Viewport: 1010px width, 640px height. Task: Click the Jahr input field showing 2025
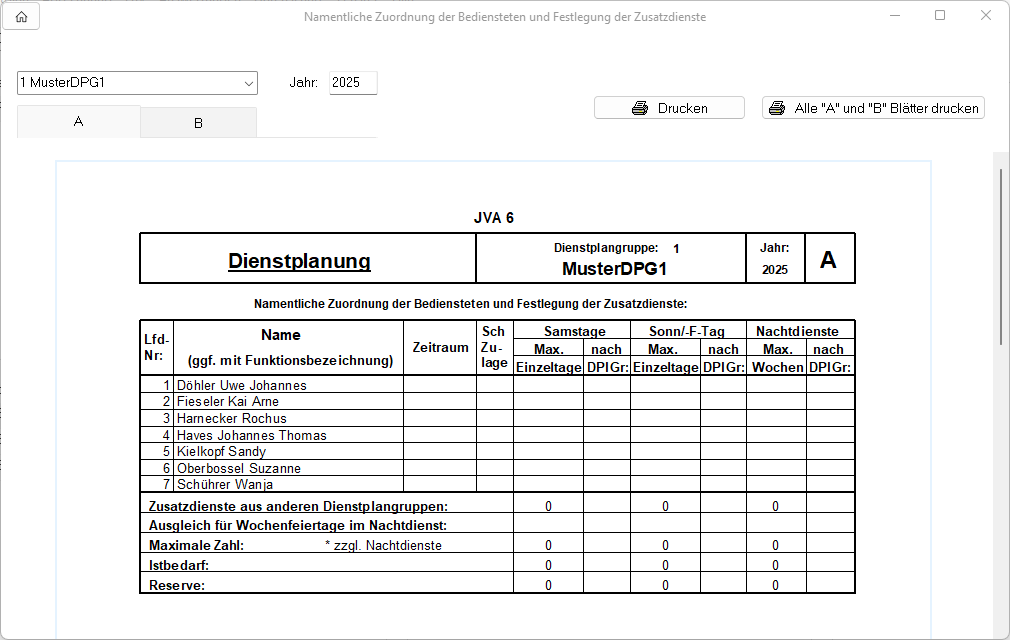(x=353, y=83)
